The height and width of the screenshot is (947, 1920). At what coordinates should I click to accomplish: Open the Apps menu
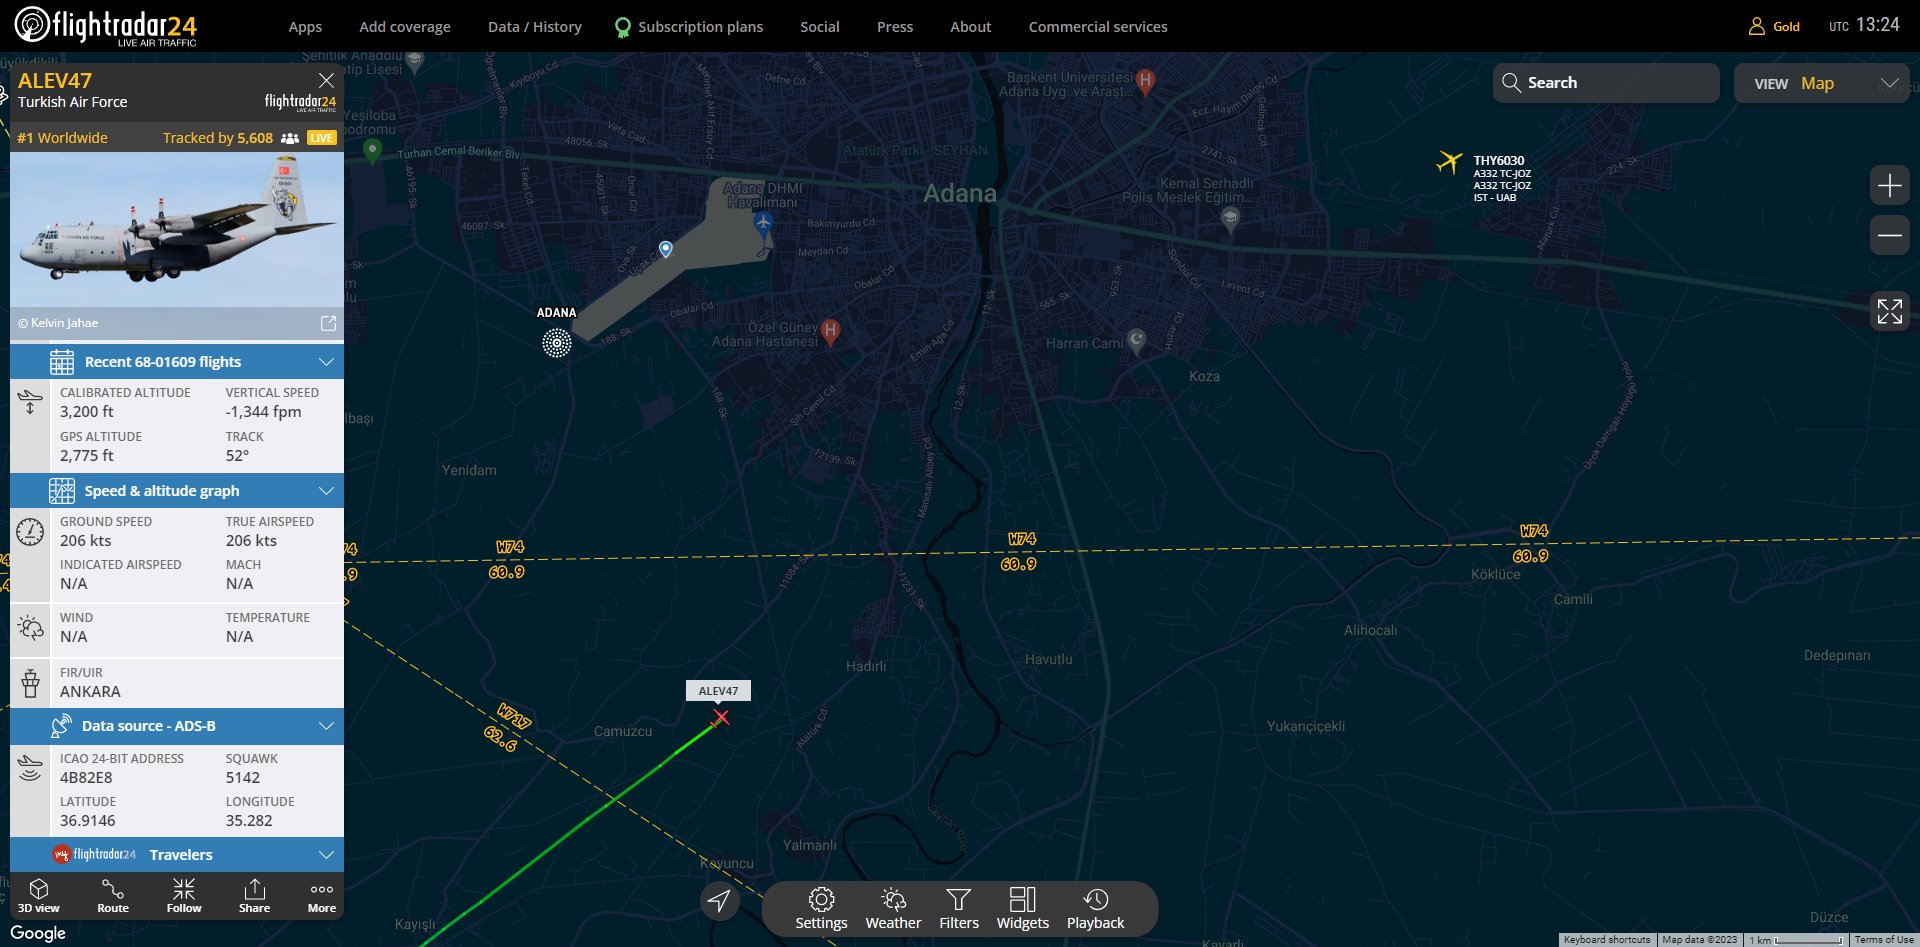click(x=305, y=27)
